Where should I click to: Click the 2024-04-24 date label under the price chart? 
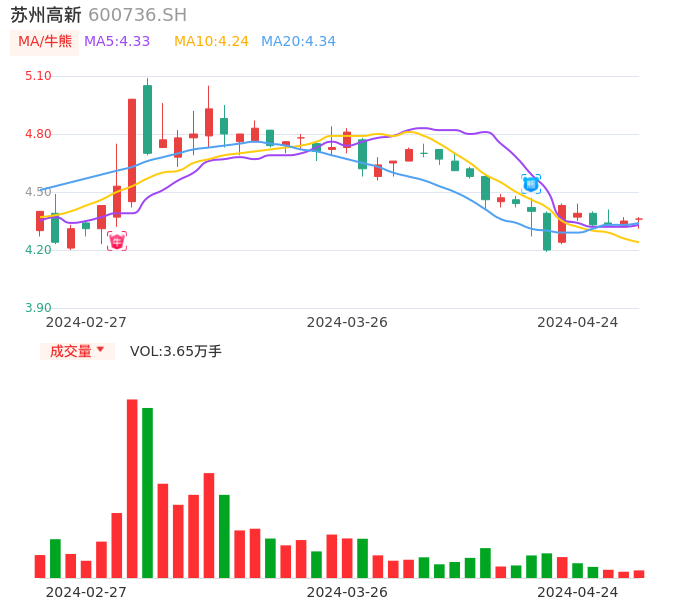(577, 322)
